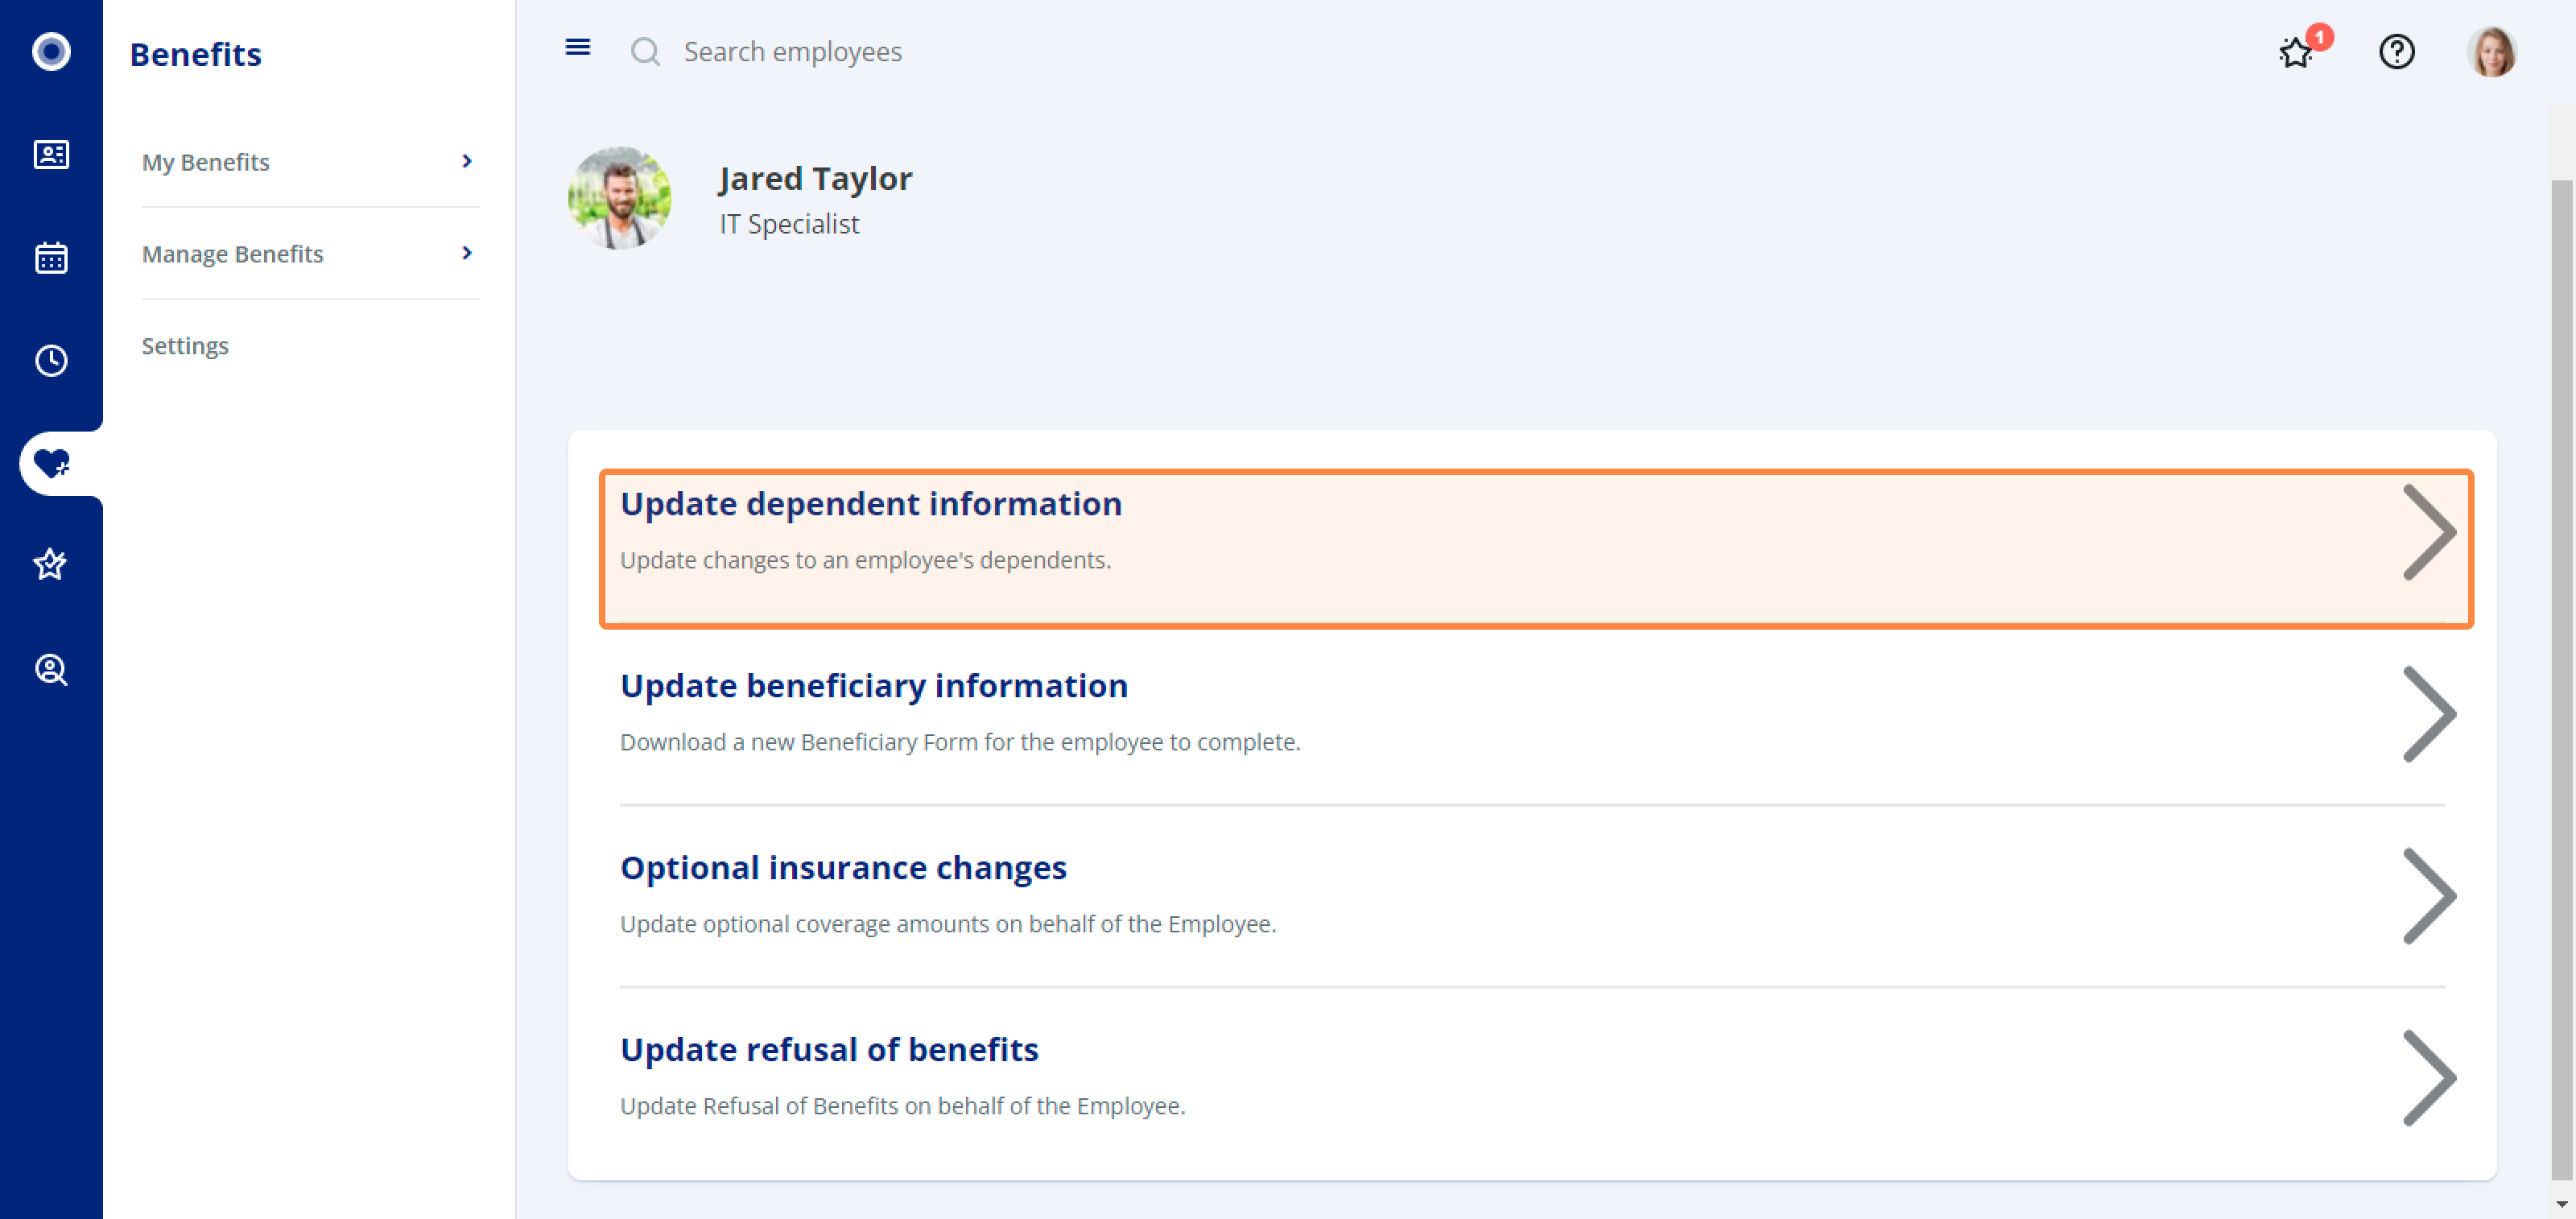Image resolution: width=2576 pixels, height=1219 pixels.
Task: Open Update dependent information
Action: point(1535,549)
